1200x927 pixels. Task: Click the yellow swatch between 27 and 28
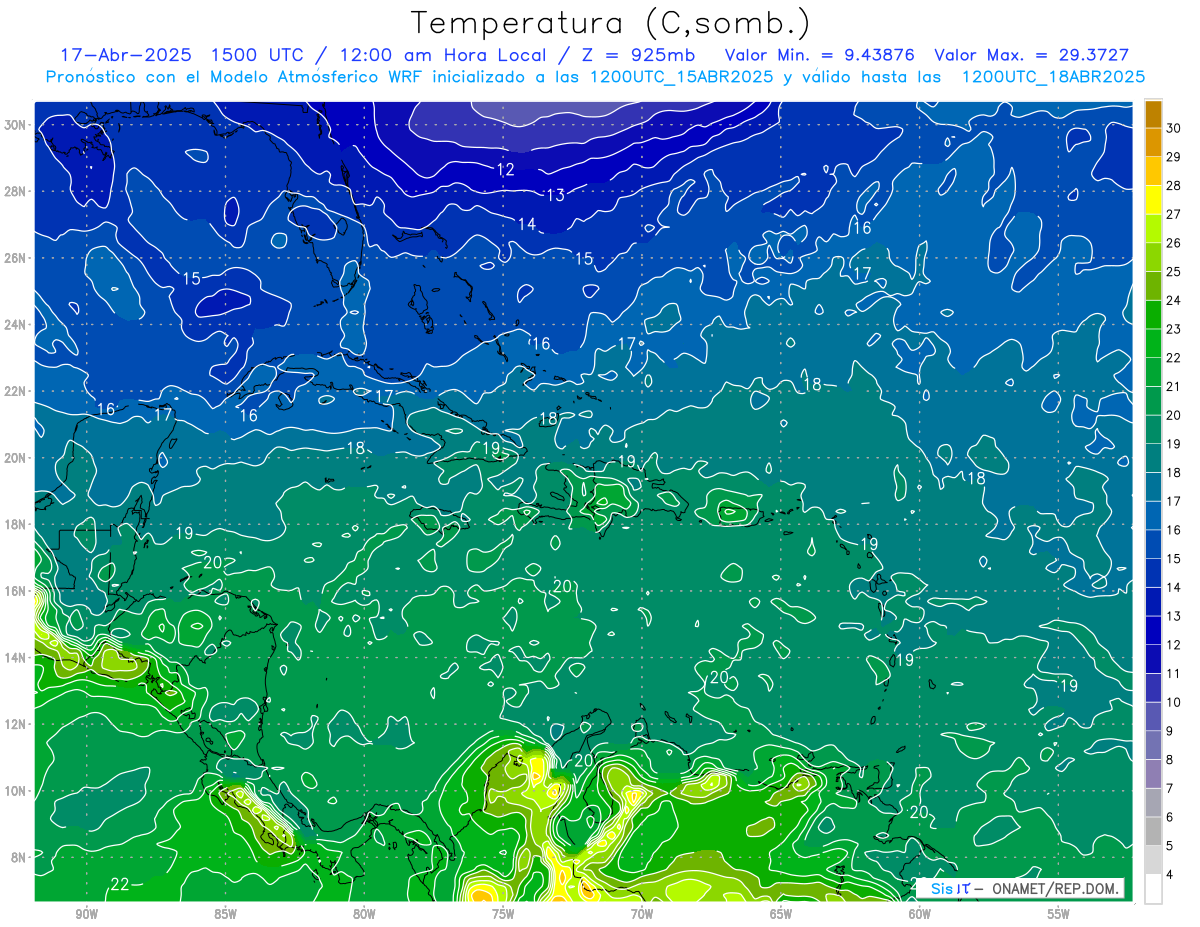(x=1153, y=199)
